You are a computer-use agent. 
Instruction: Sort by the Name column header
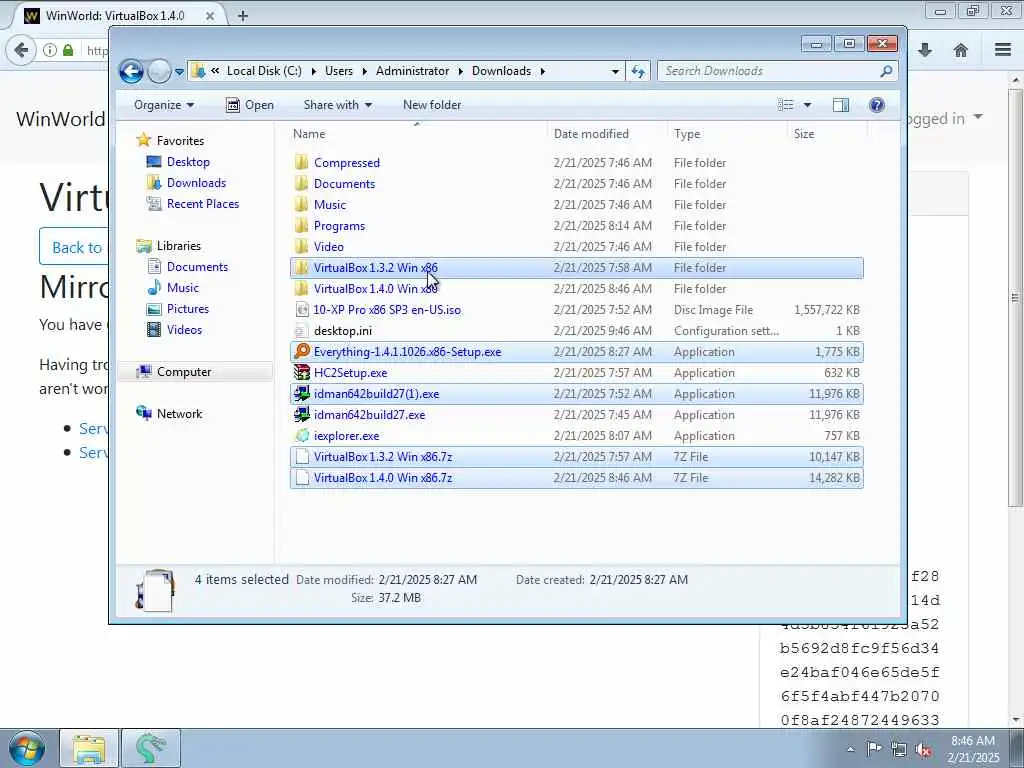pos(309,134)
